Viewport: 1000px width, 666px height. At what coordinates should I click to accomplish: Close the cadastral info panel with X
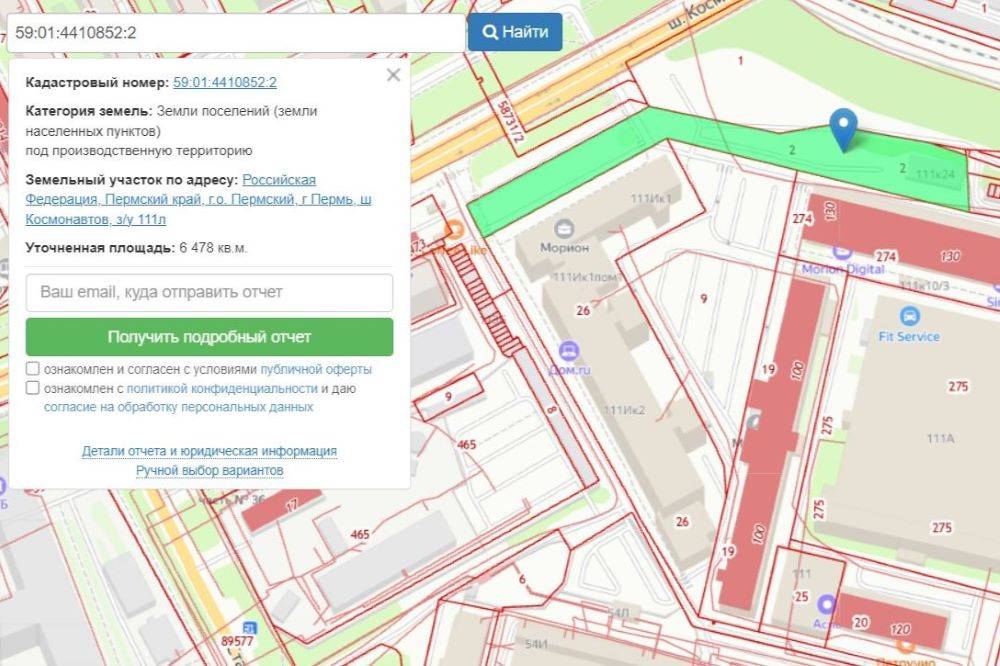click(x=393, y=74)
